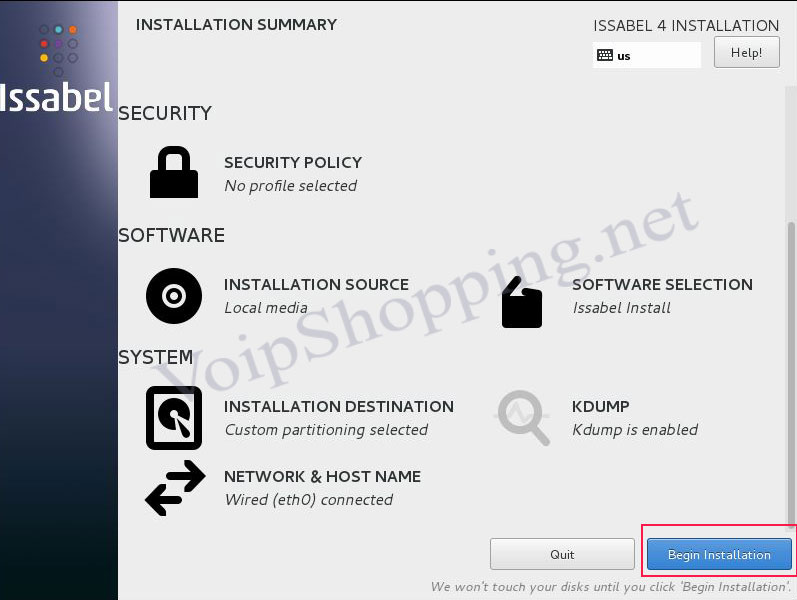This screenshot has width=797, height=600.
Task: Open the NETWORK & HOST NAME title link
Action: click(322, 476)
